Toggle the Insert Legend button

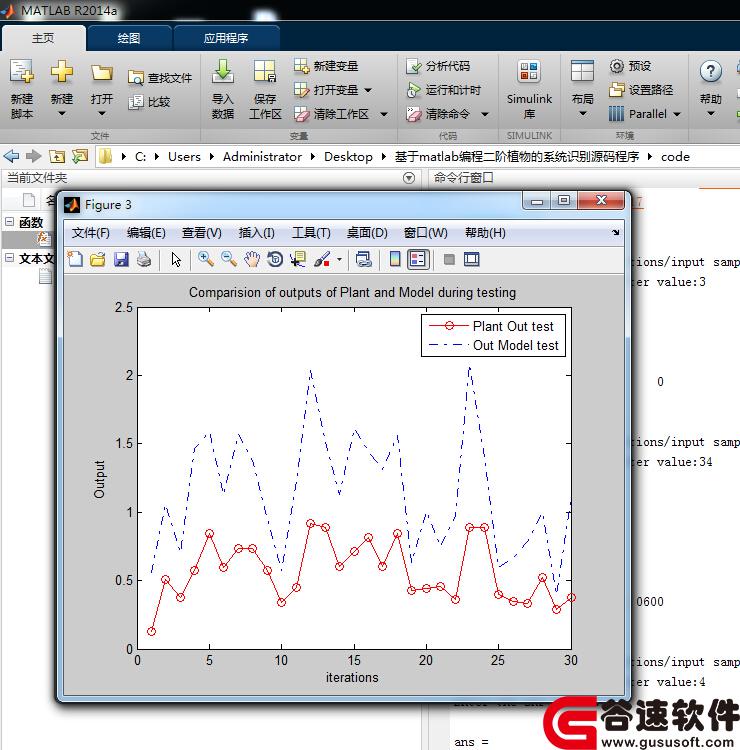click(418, 259)
